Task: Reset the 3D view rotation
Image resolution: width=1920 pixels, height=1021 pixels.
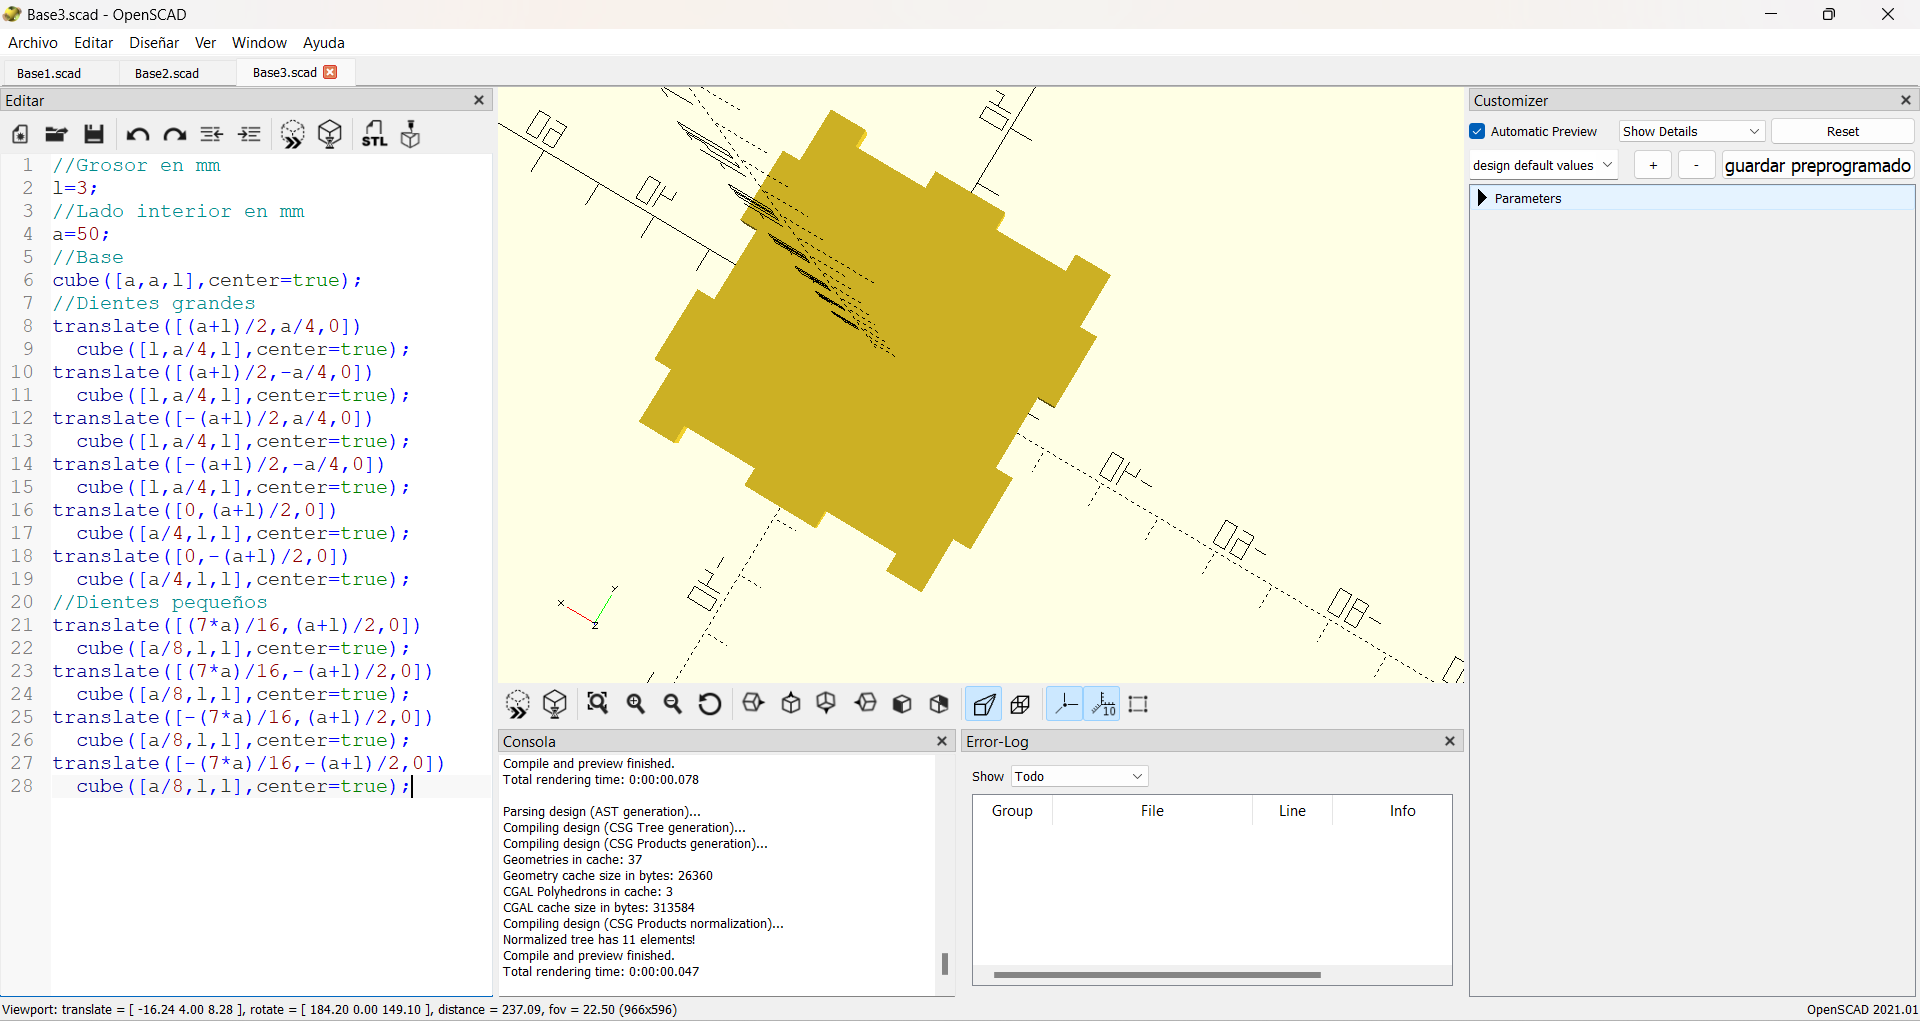Action: tap(710, 704)
